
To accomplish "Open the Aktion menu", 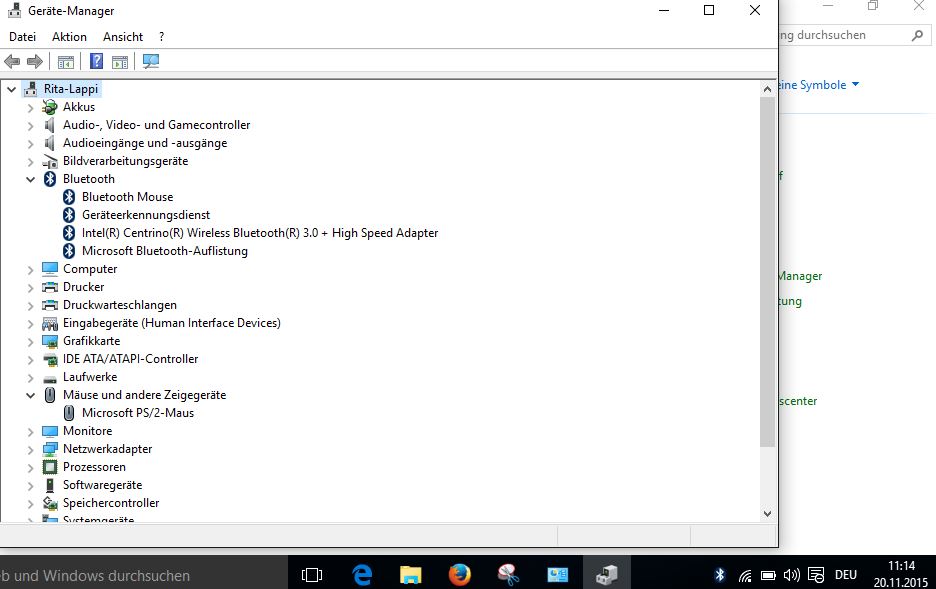I will 69,37.
